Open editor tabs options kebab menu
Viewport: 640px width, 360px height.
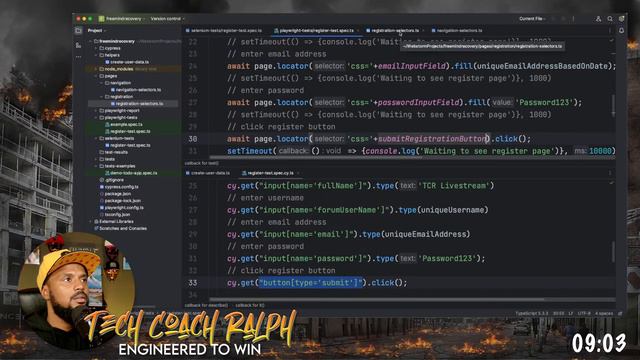click(x=610, y=31)
